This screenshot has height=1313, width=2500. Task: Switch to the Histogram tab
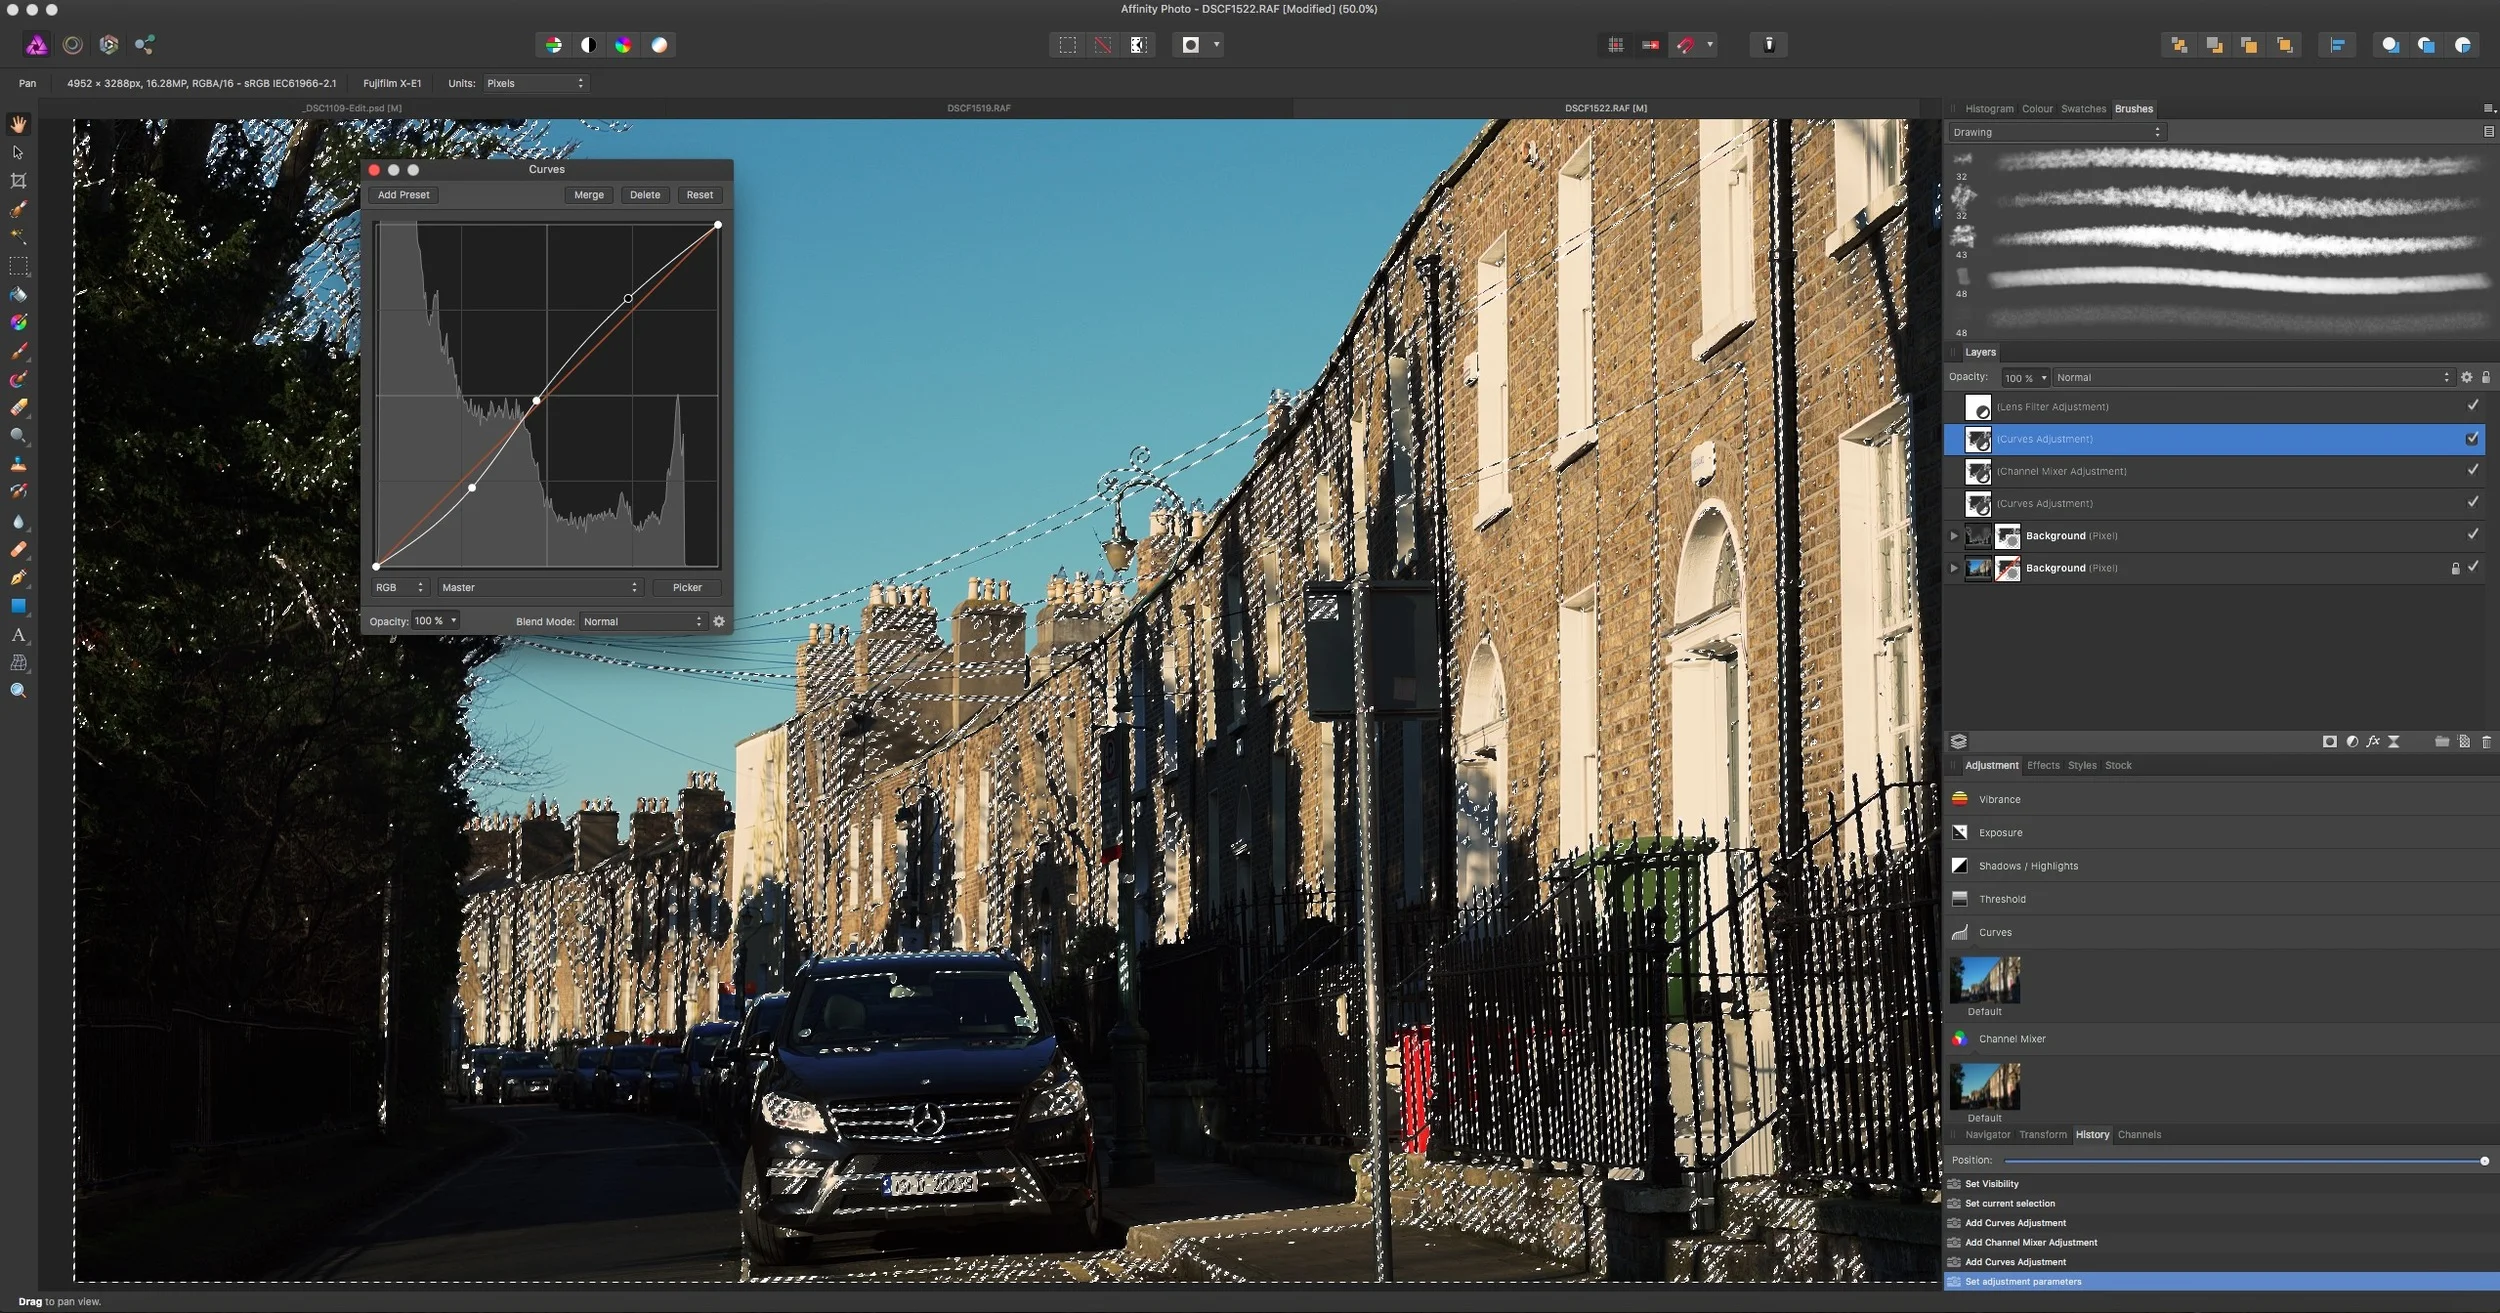coord(1988,109)
